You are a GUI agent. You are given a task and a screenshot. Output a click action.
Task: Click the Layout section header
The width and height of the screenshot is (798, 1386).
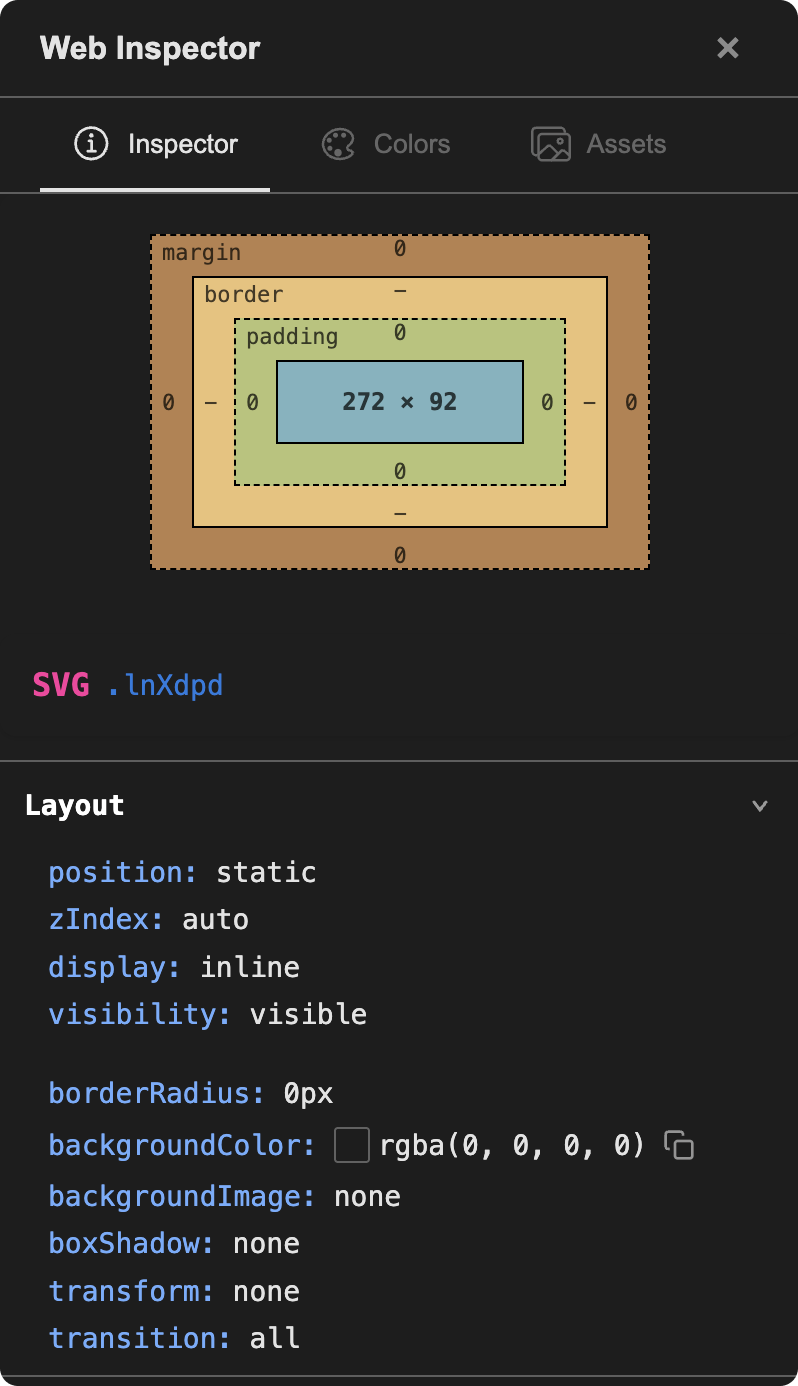(x=74, y=805)
